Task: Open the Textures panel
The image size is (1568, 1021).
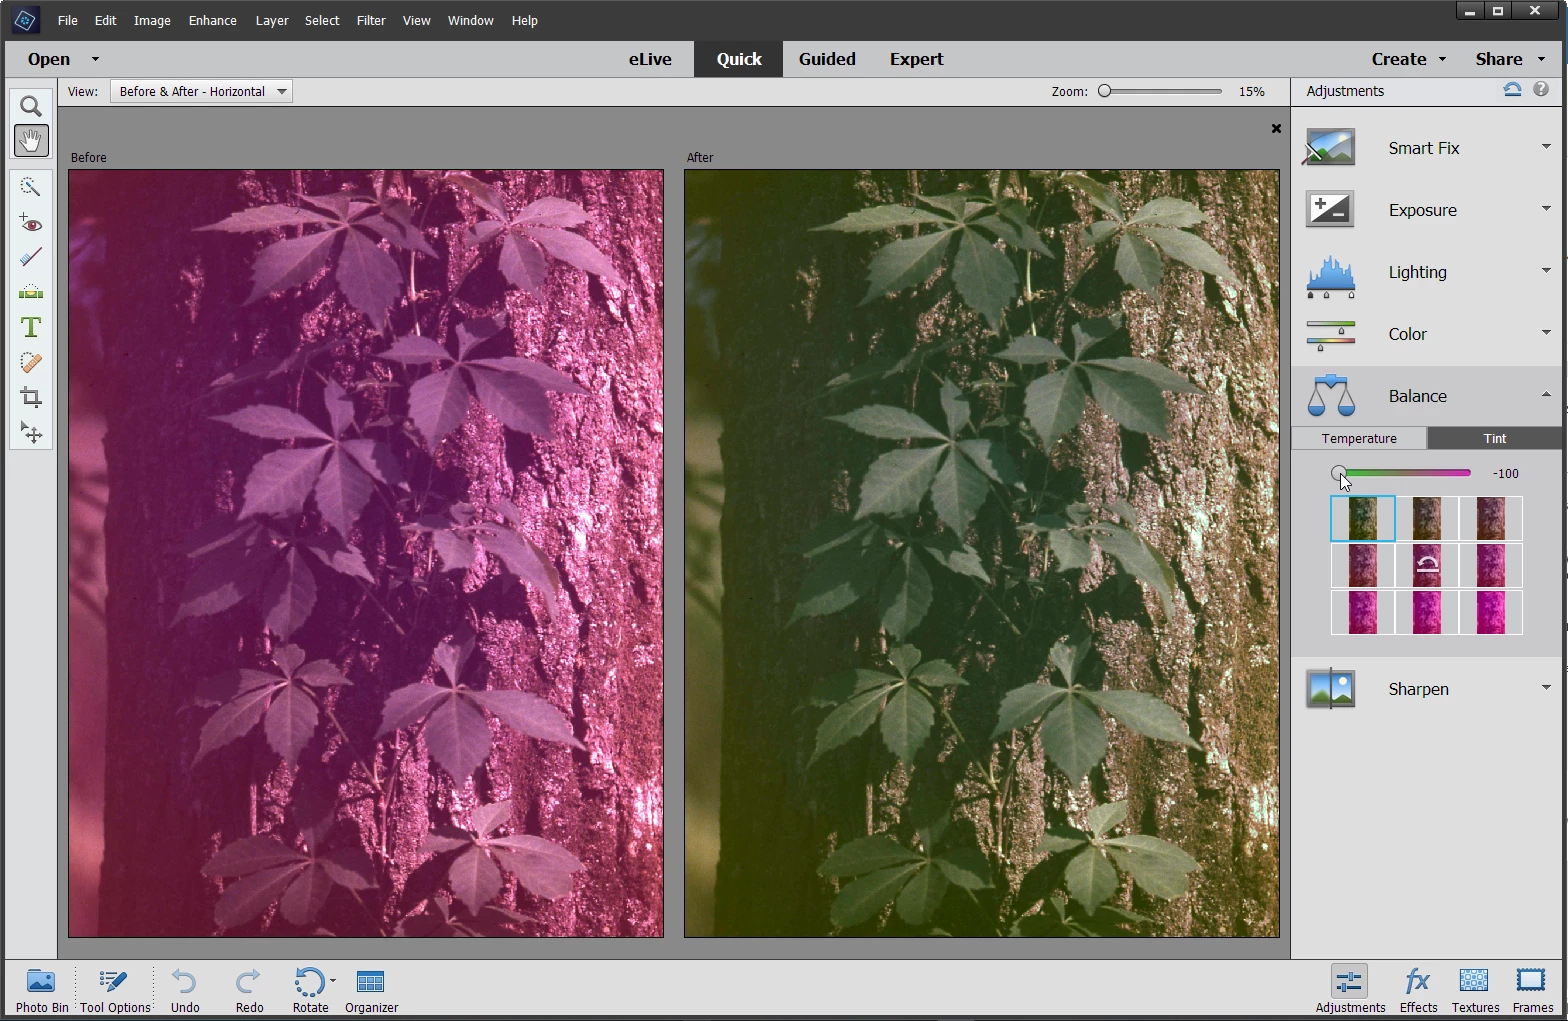Action: 1475,990
